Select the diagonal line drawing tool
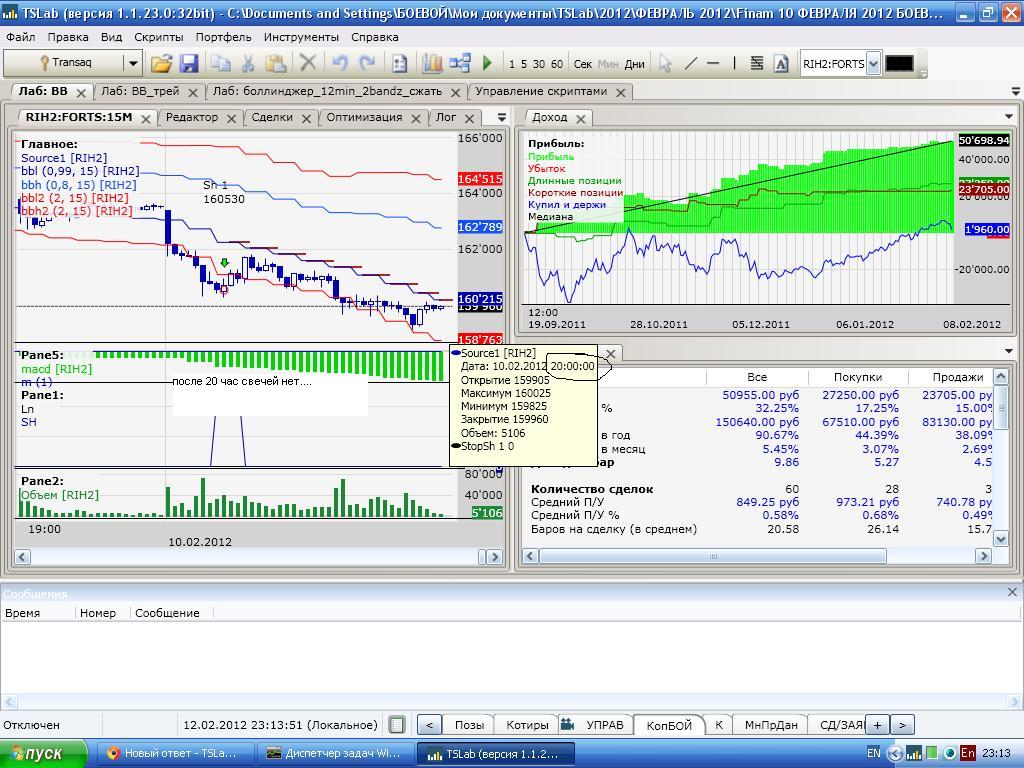This screenshot has height=768, width=1024. (690, 63)
